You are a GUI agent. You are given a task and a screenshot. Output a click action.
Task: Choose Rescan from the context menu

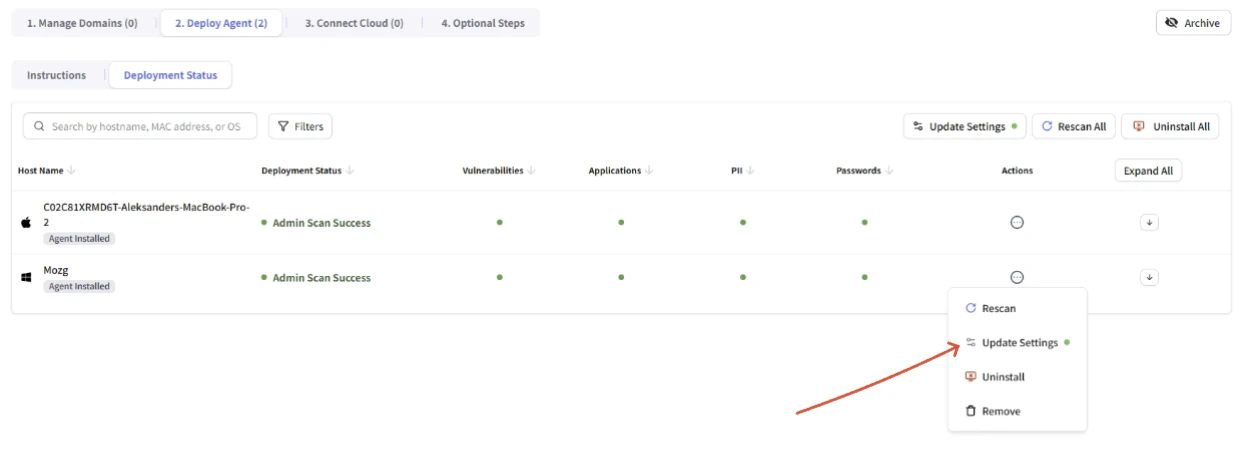tap(1017, 309)
